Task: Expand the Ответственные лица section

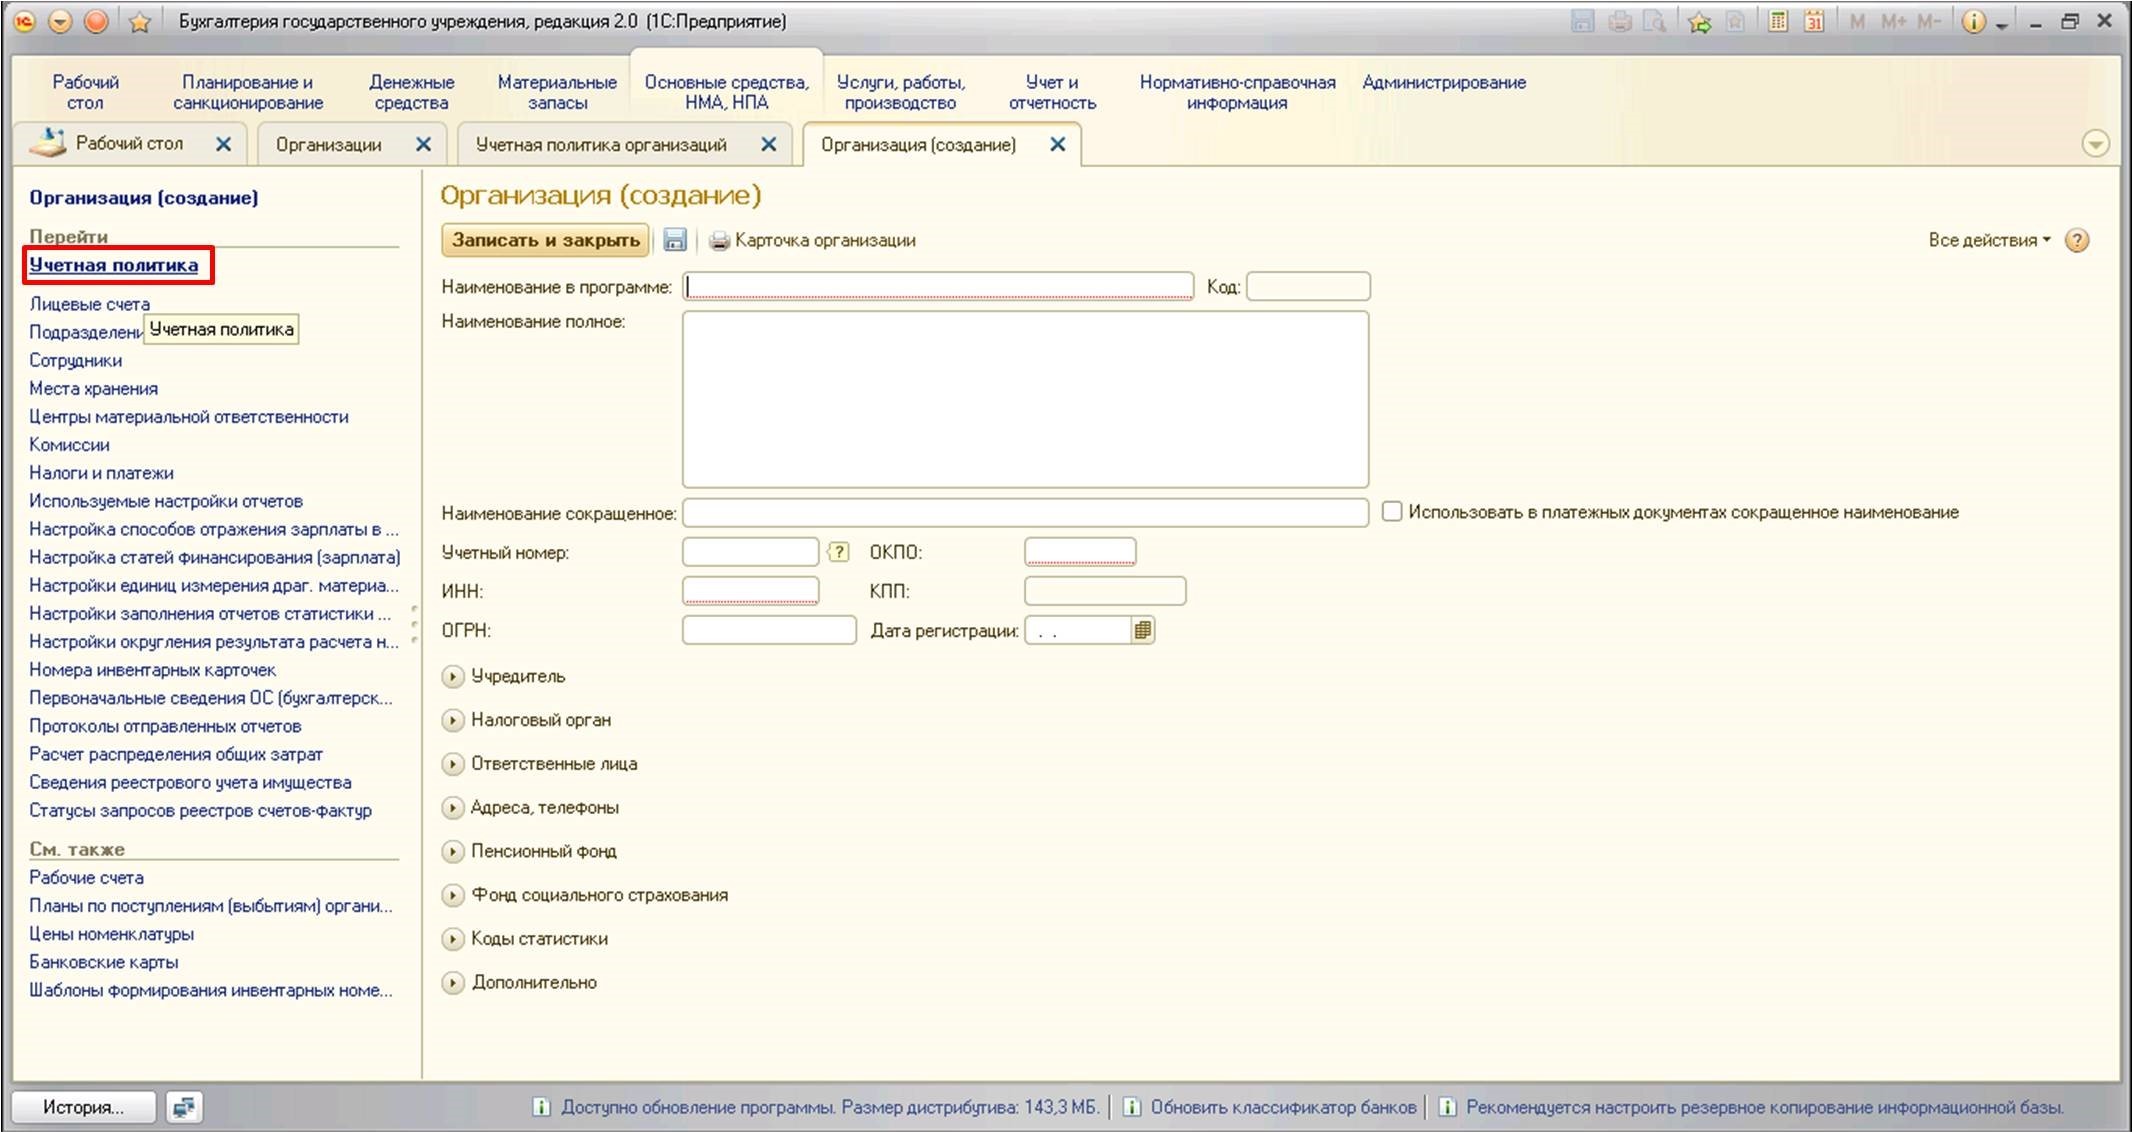Action: [453, 764]
